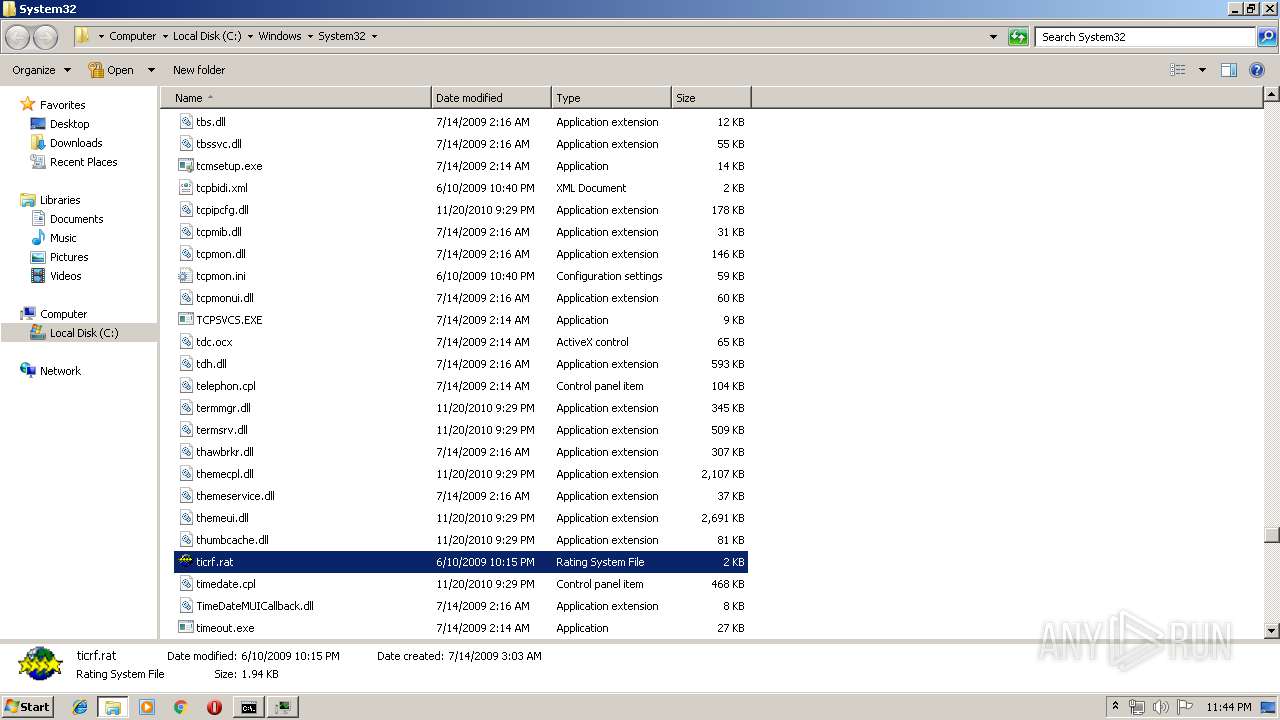
Task: Expand the Computer breadcrumb arrow
Action: 165,36
